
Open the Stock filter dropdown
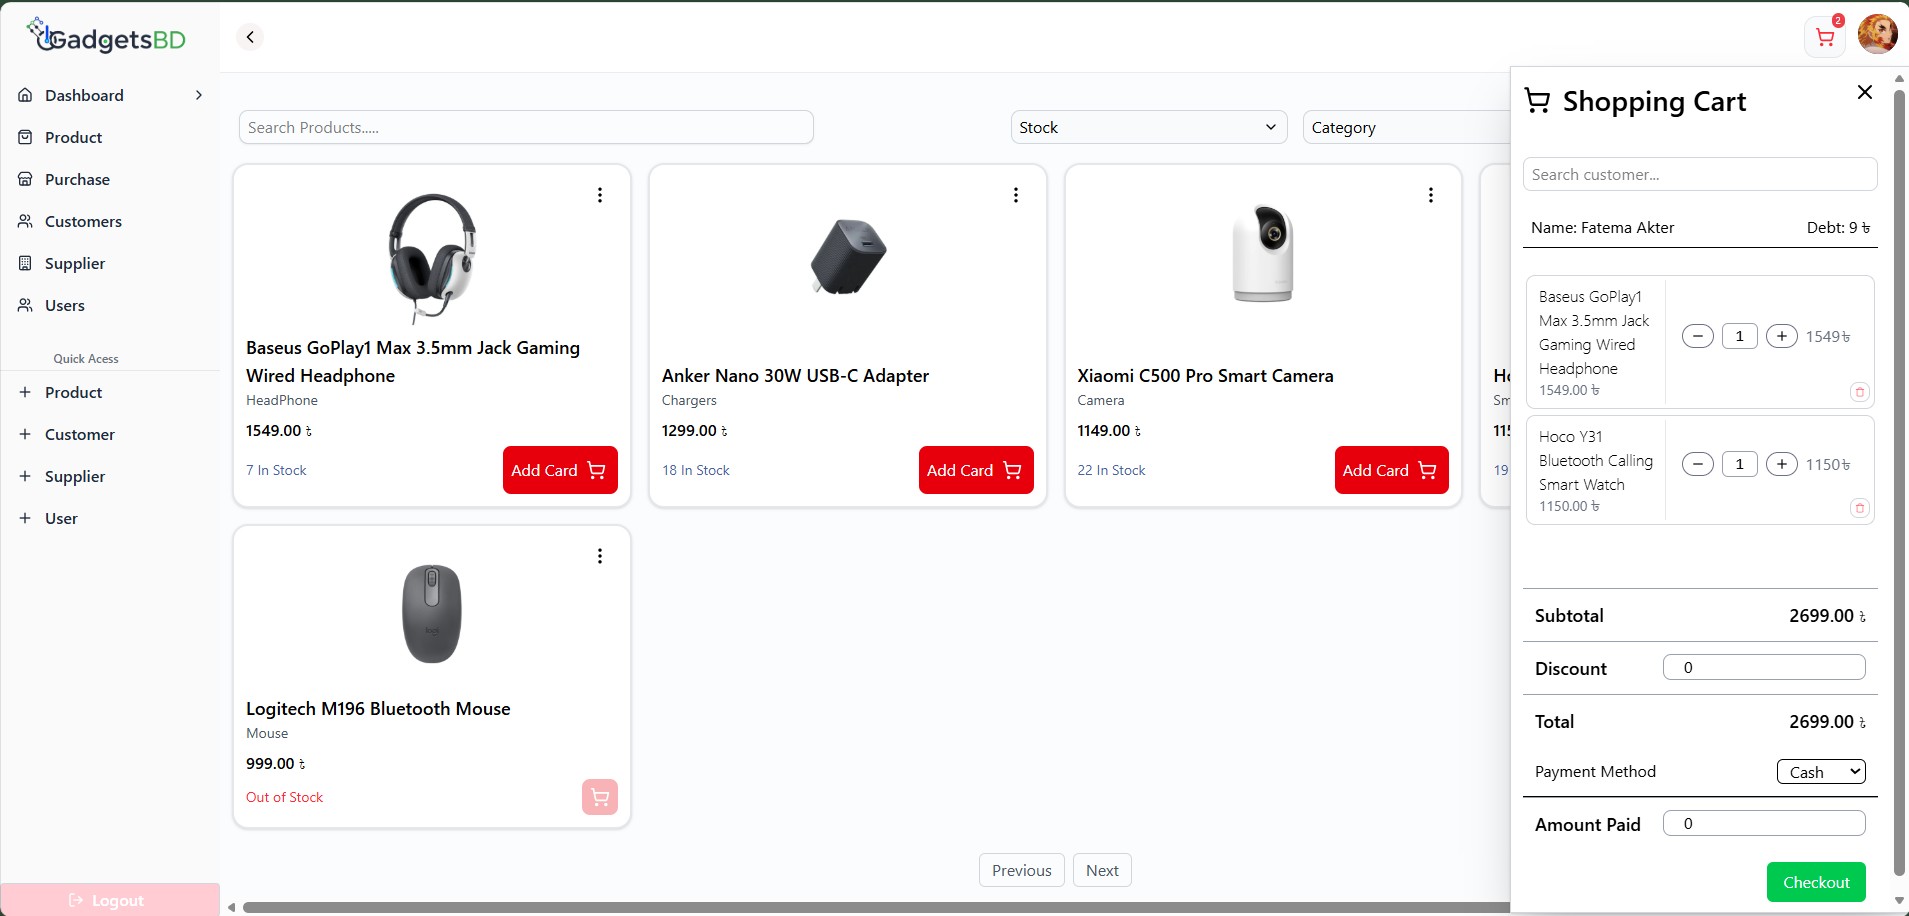tap(1148, 127)
